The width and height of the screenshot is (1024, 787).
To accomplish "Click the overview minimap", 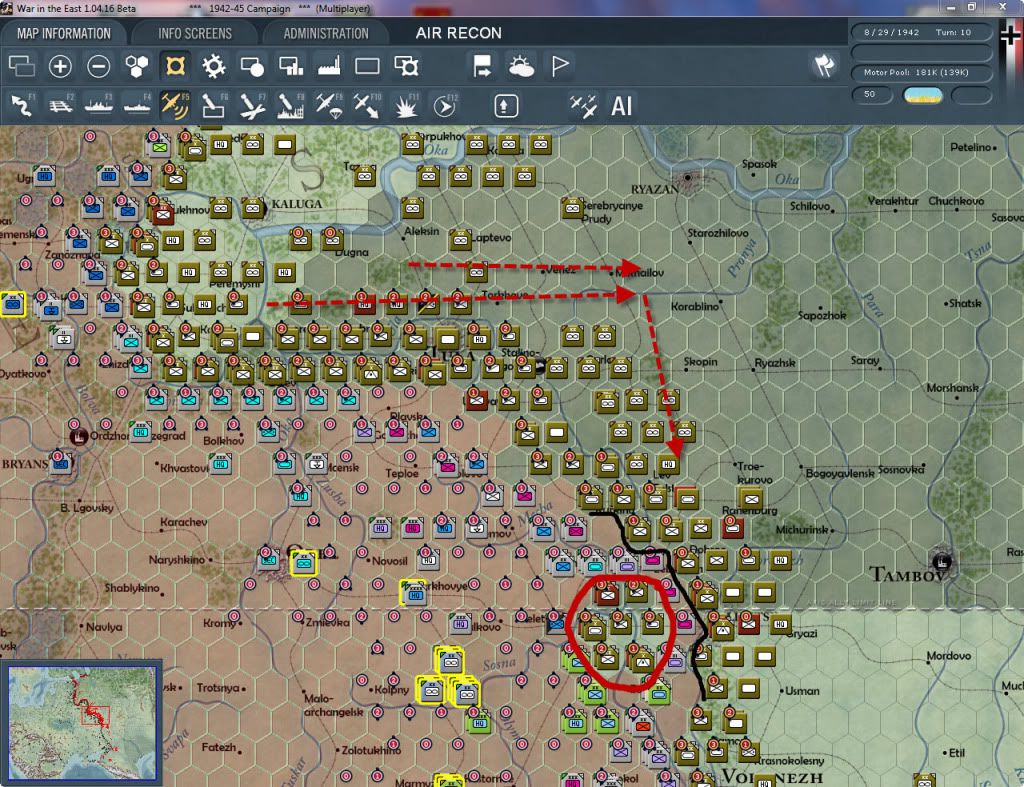I will click(82, 722).
